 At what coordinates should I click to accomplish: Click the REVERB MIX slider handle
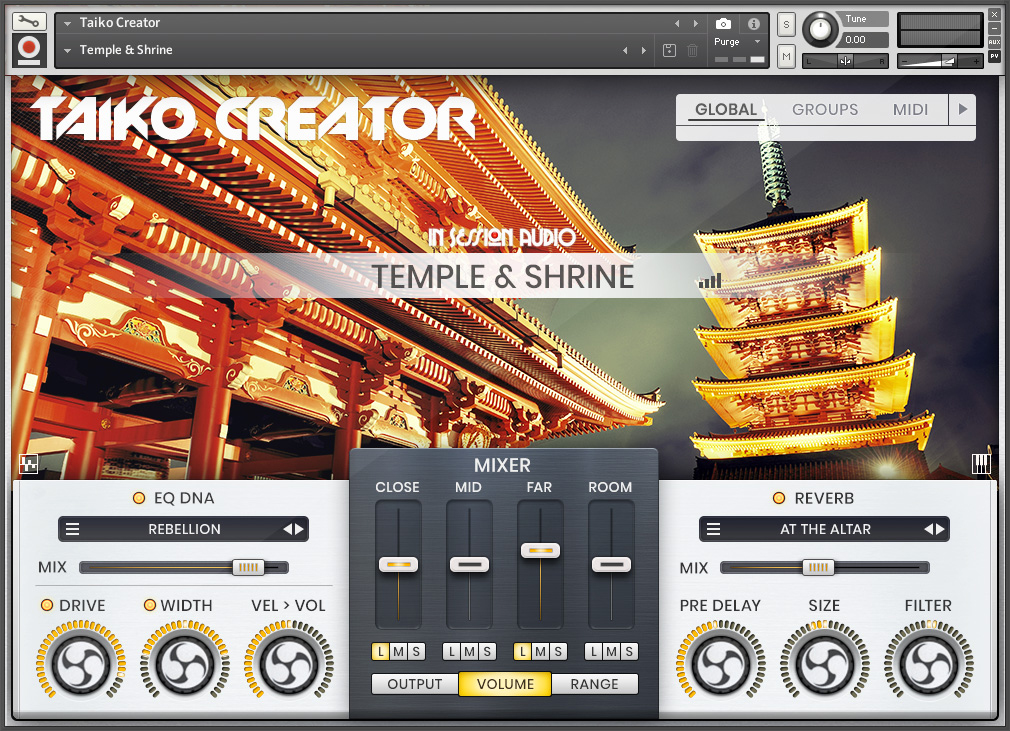point(818,567)
